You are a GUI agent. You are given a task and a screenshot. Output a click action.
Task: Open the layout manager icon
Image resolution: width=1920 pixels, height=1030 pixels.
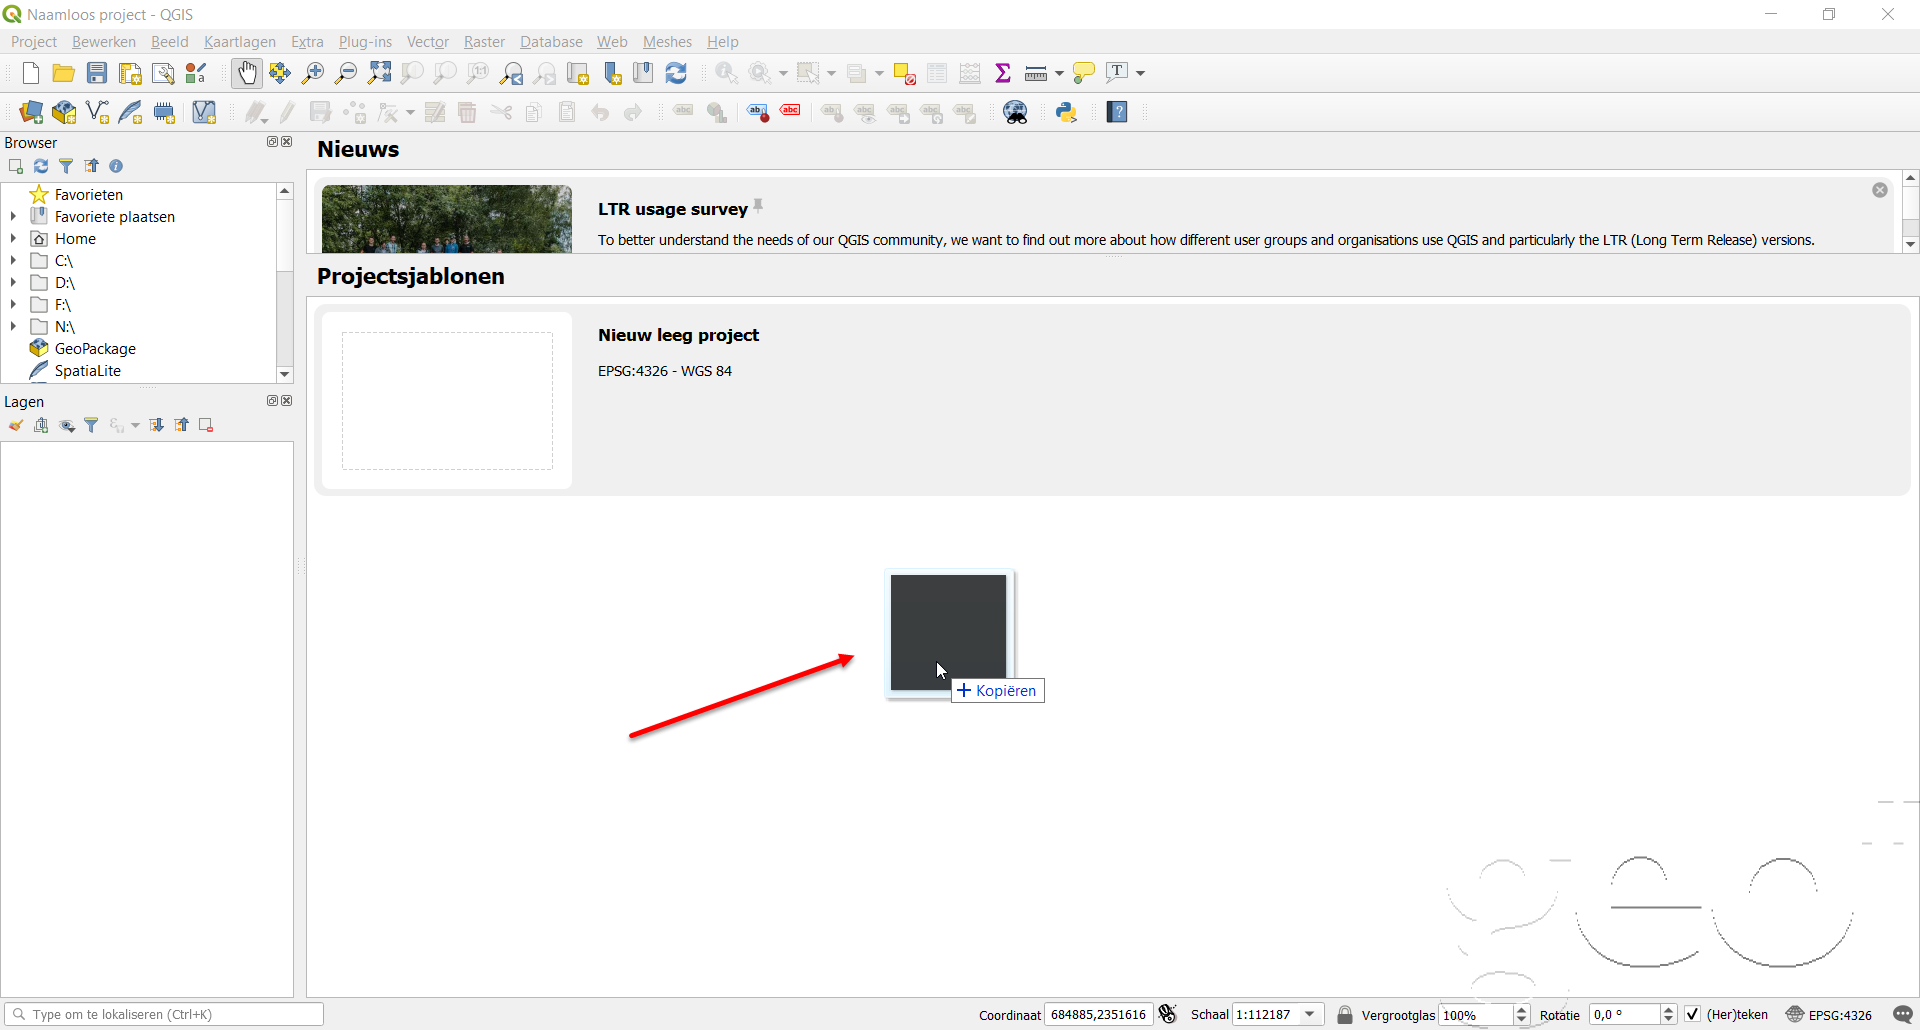(163, 73)
